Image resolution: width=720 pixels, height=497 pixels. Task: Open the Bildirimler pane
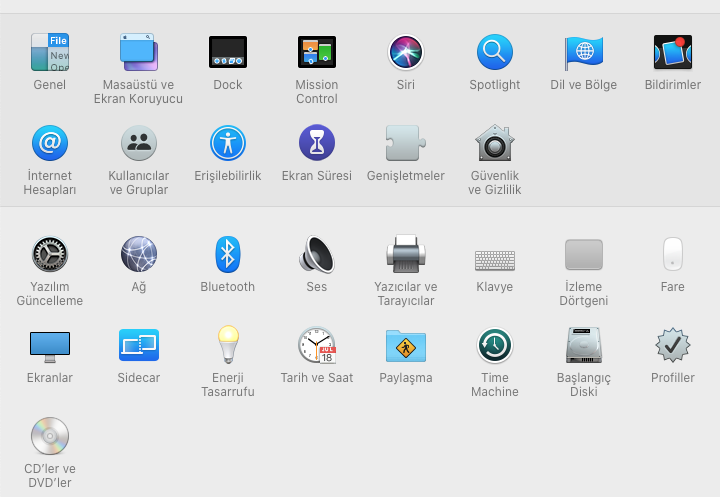coord(673,52)
